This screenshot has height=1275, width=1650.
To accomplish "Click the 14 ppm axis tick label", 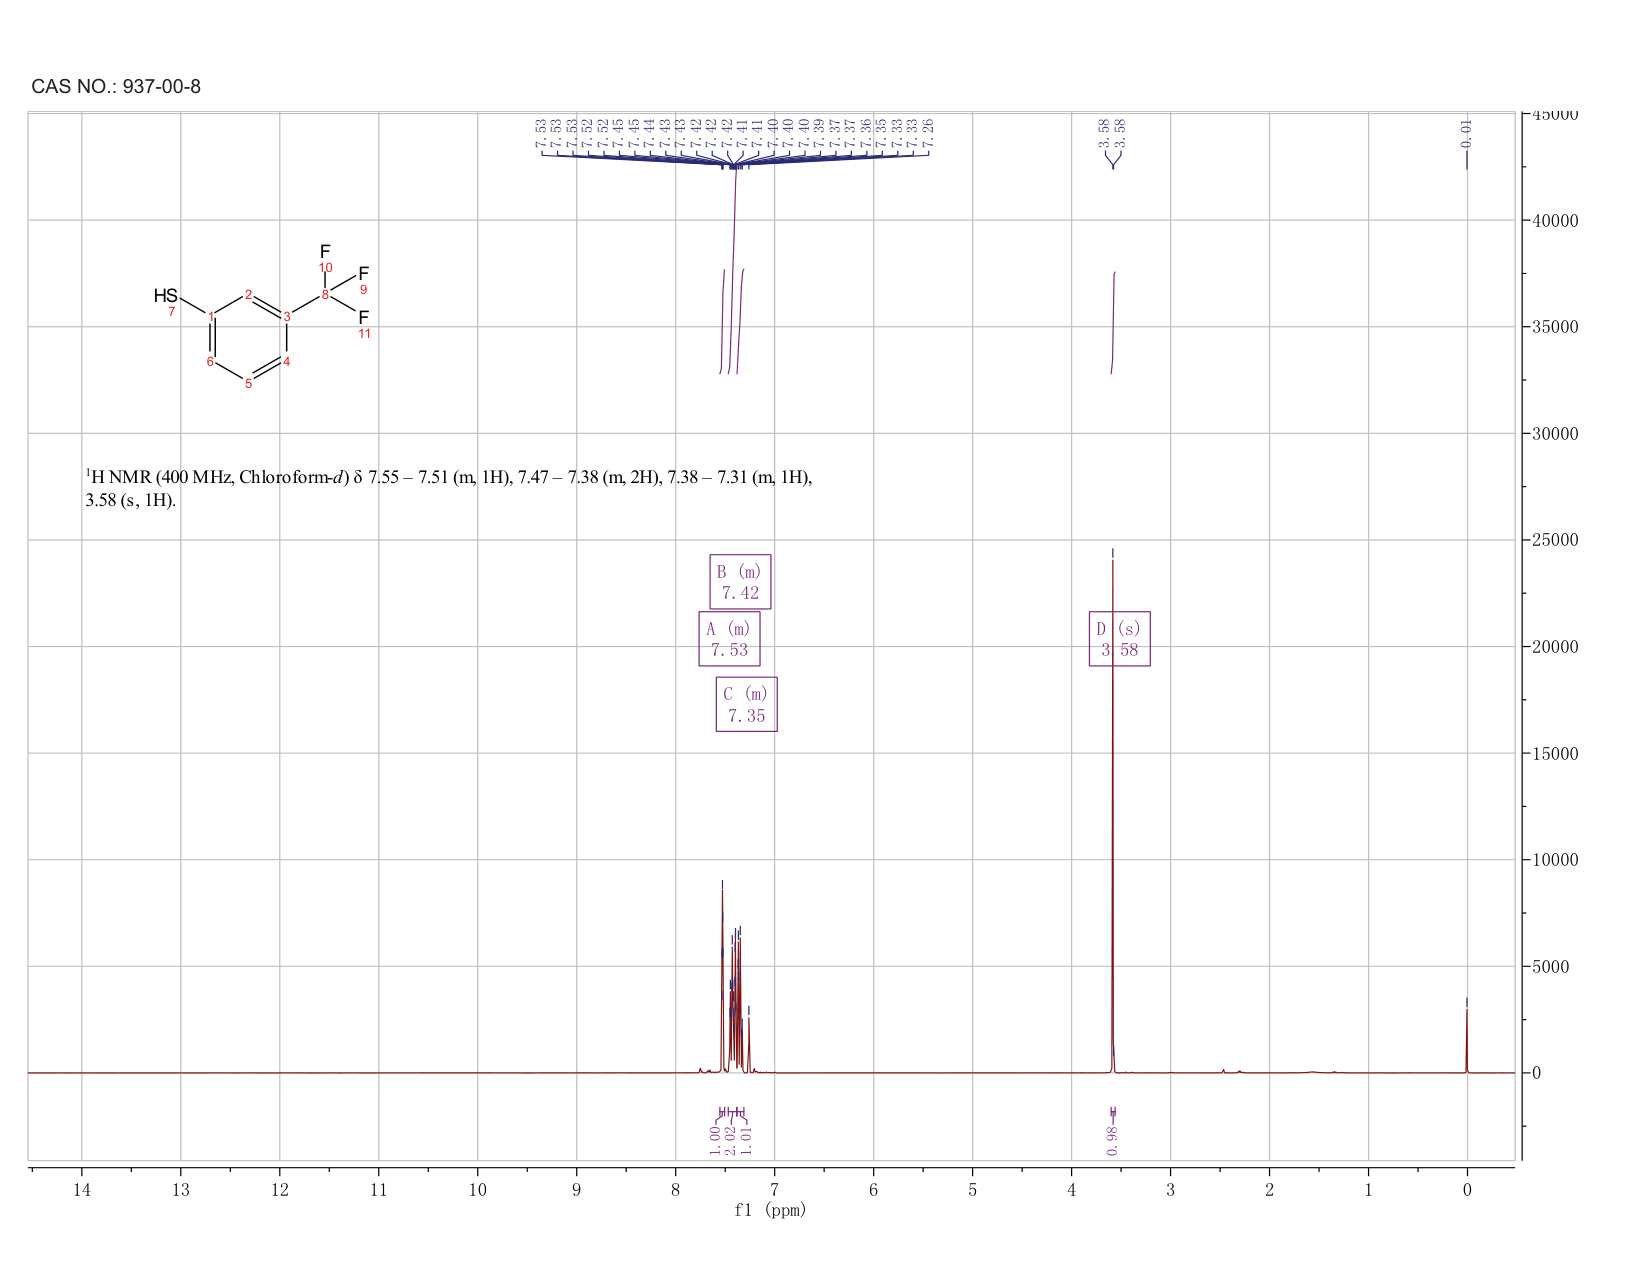I will [x=82, y=1189].
